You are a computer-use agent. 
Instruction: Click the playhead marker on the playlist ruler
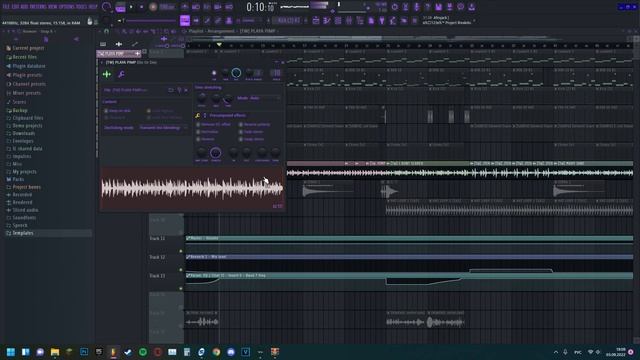coord(219,45)
